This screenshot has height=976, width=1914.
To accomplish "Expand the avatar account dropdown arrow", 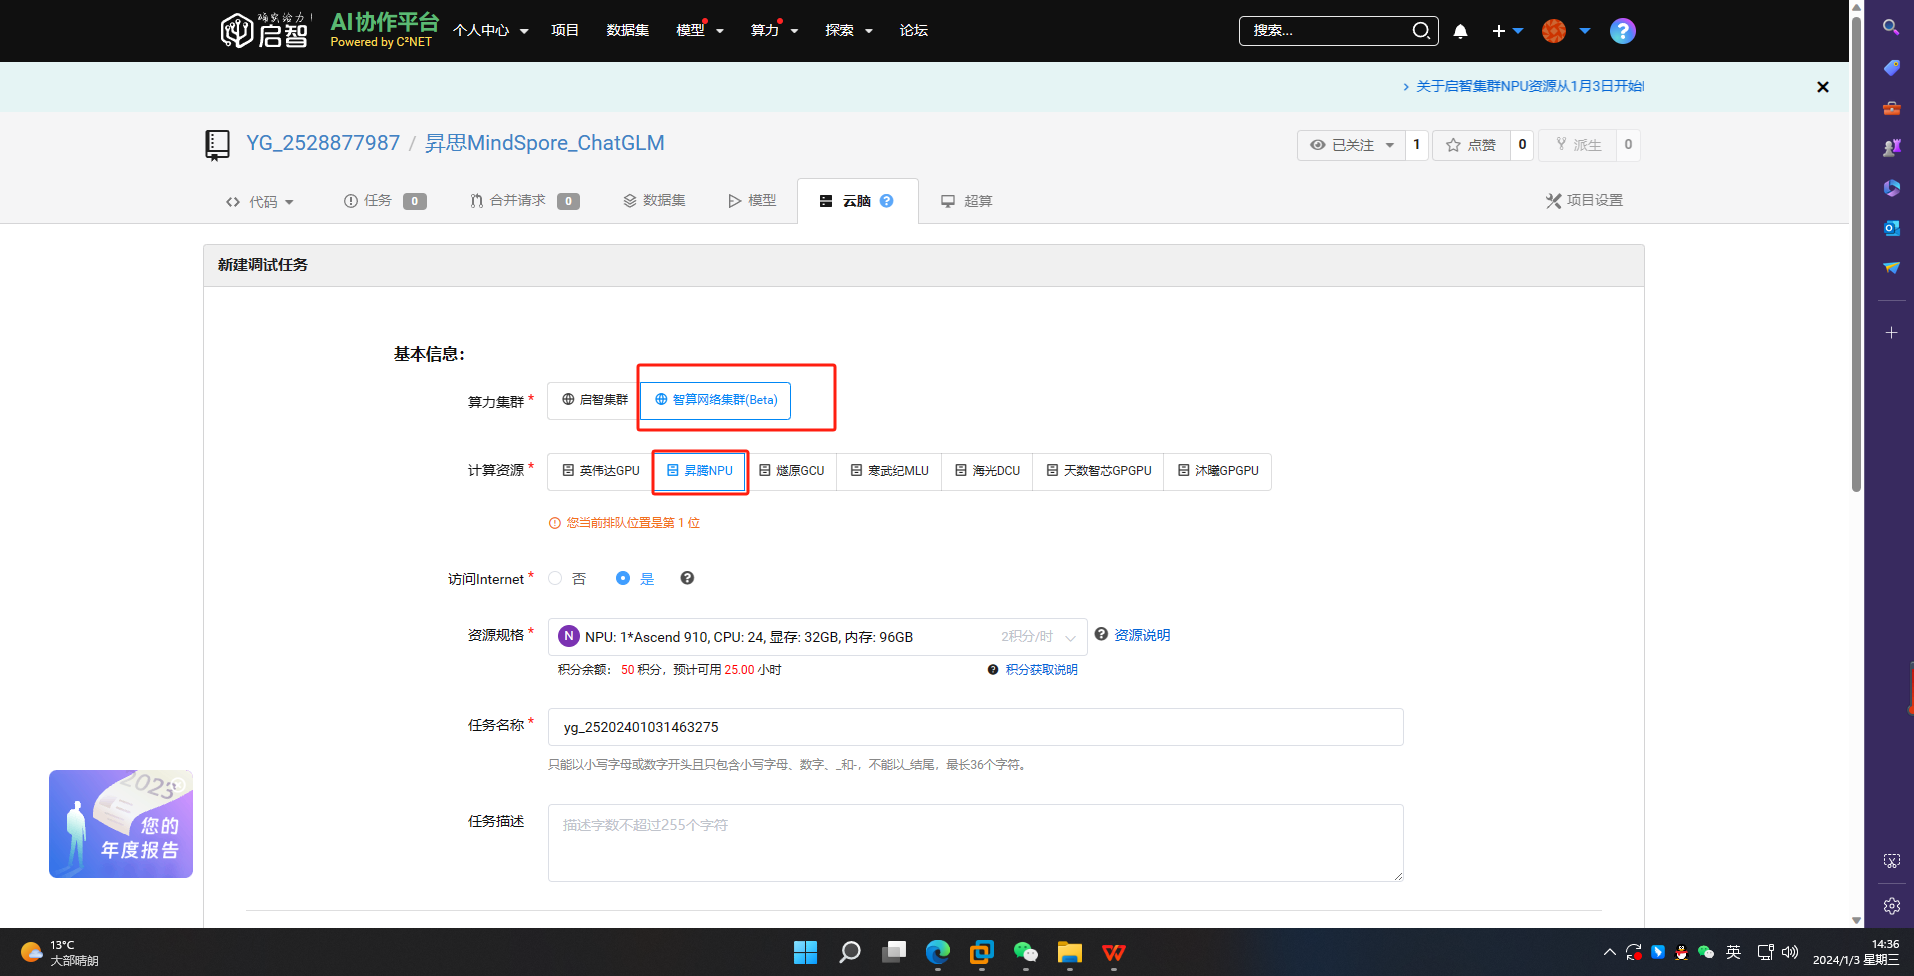I will point(1584,31).
